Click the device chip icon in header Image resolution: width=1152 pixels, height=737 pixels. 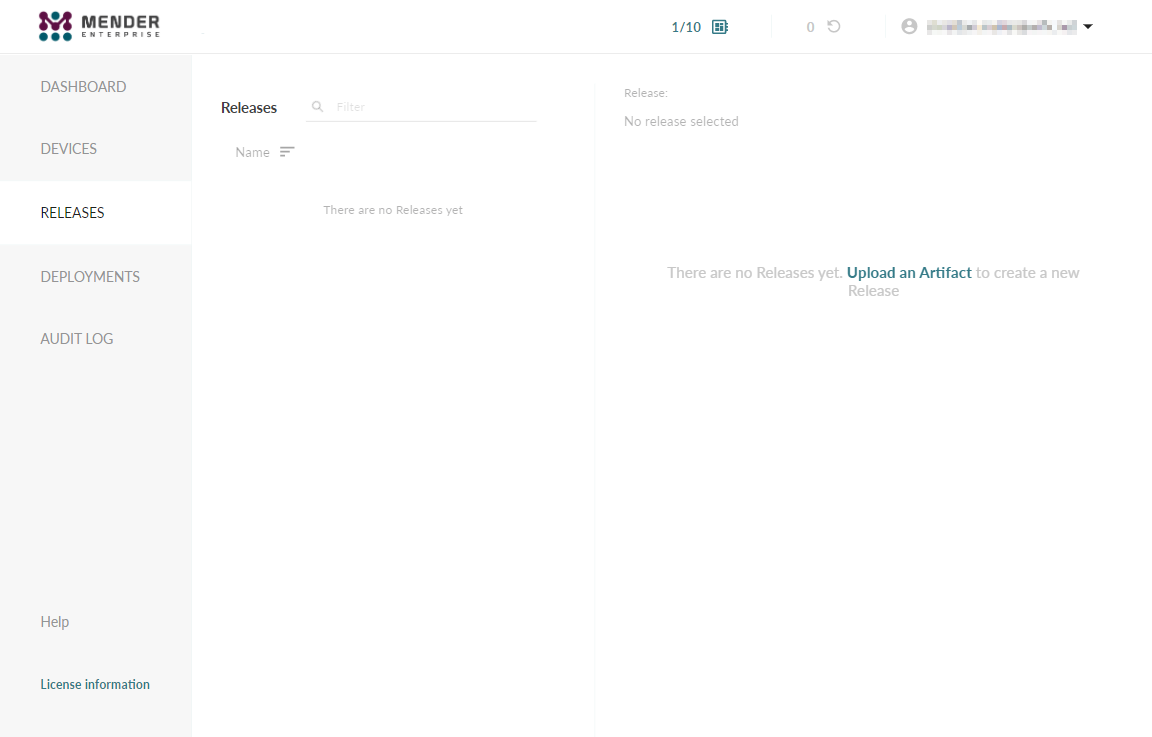[x=719, y=27]
